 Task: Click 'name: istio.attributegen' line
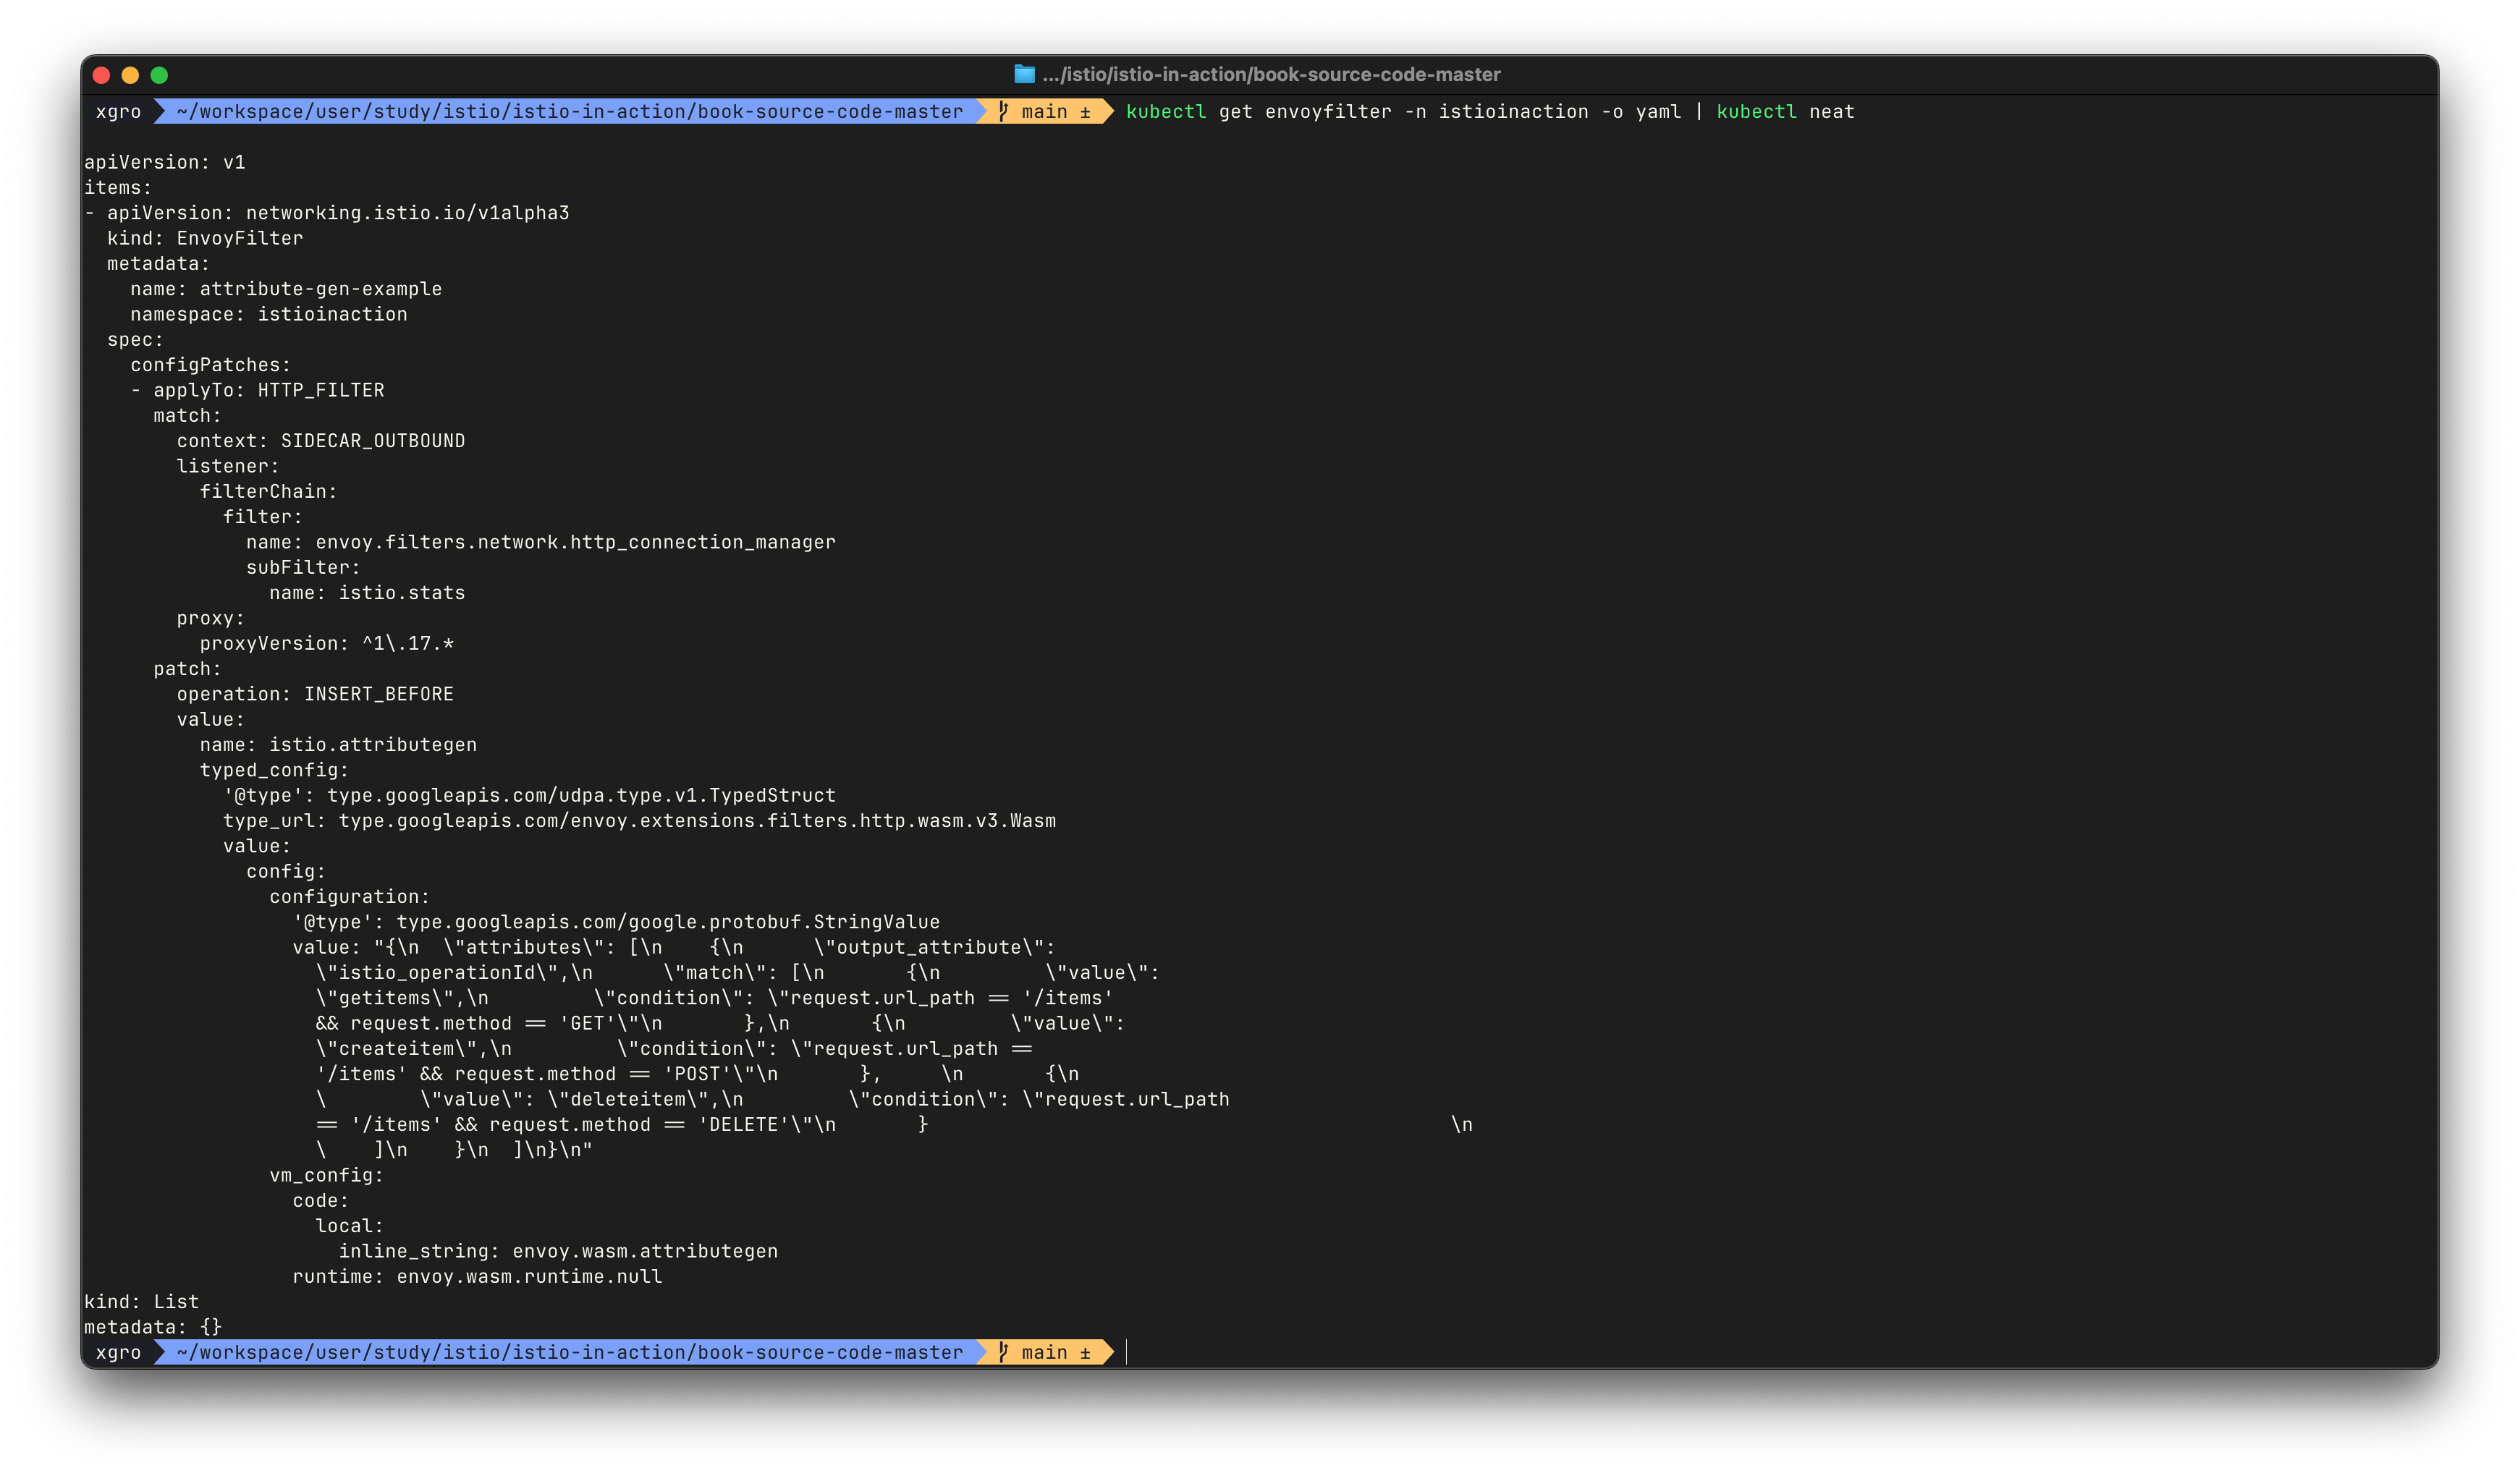(x=338, y=745)
